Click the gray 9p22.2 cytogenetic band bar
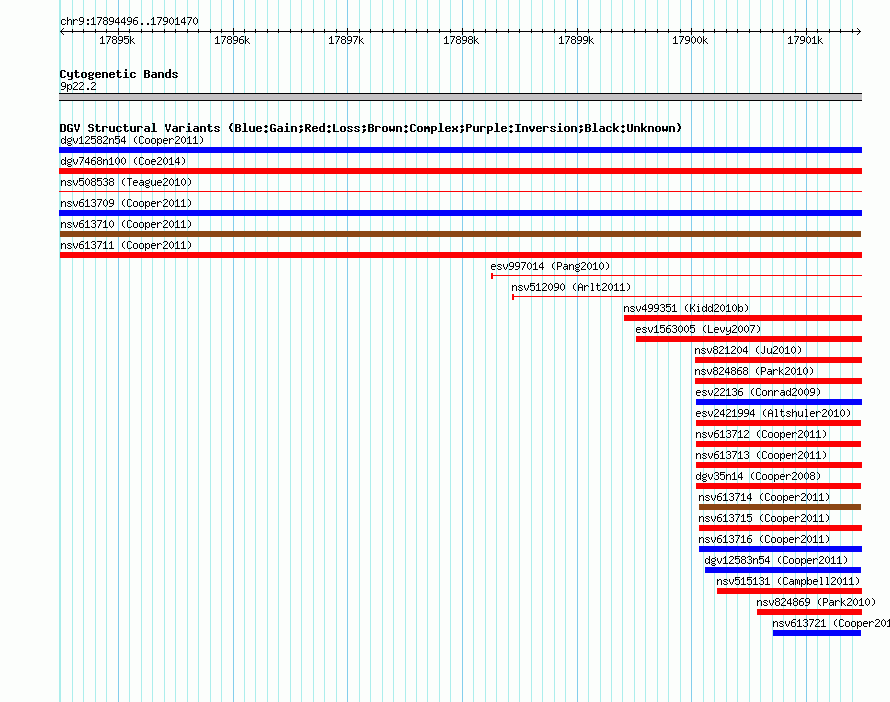This screenshot has width=890, height=702. pos(460,97)
